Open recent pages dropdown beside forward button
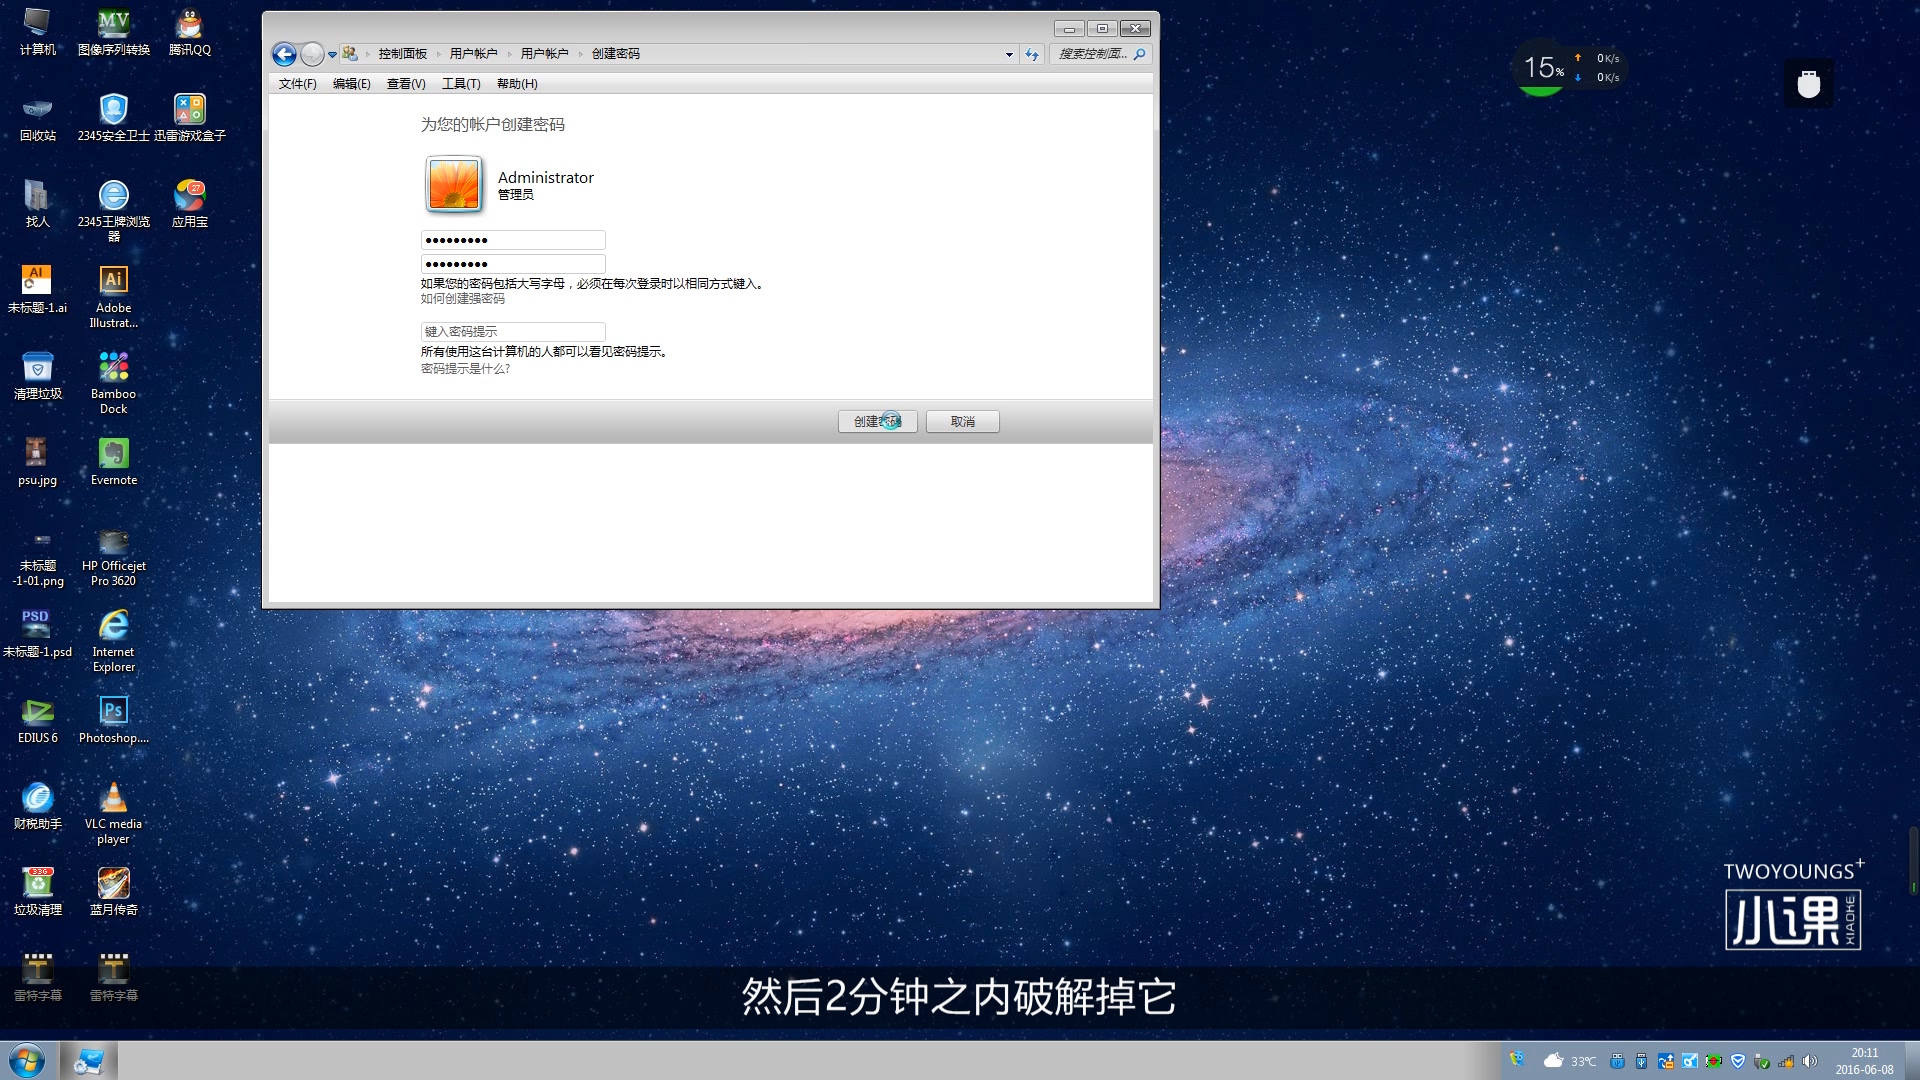Image resolution: width=1920 pixels, height=1080 pixels. pos(332,55)
